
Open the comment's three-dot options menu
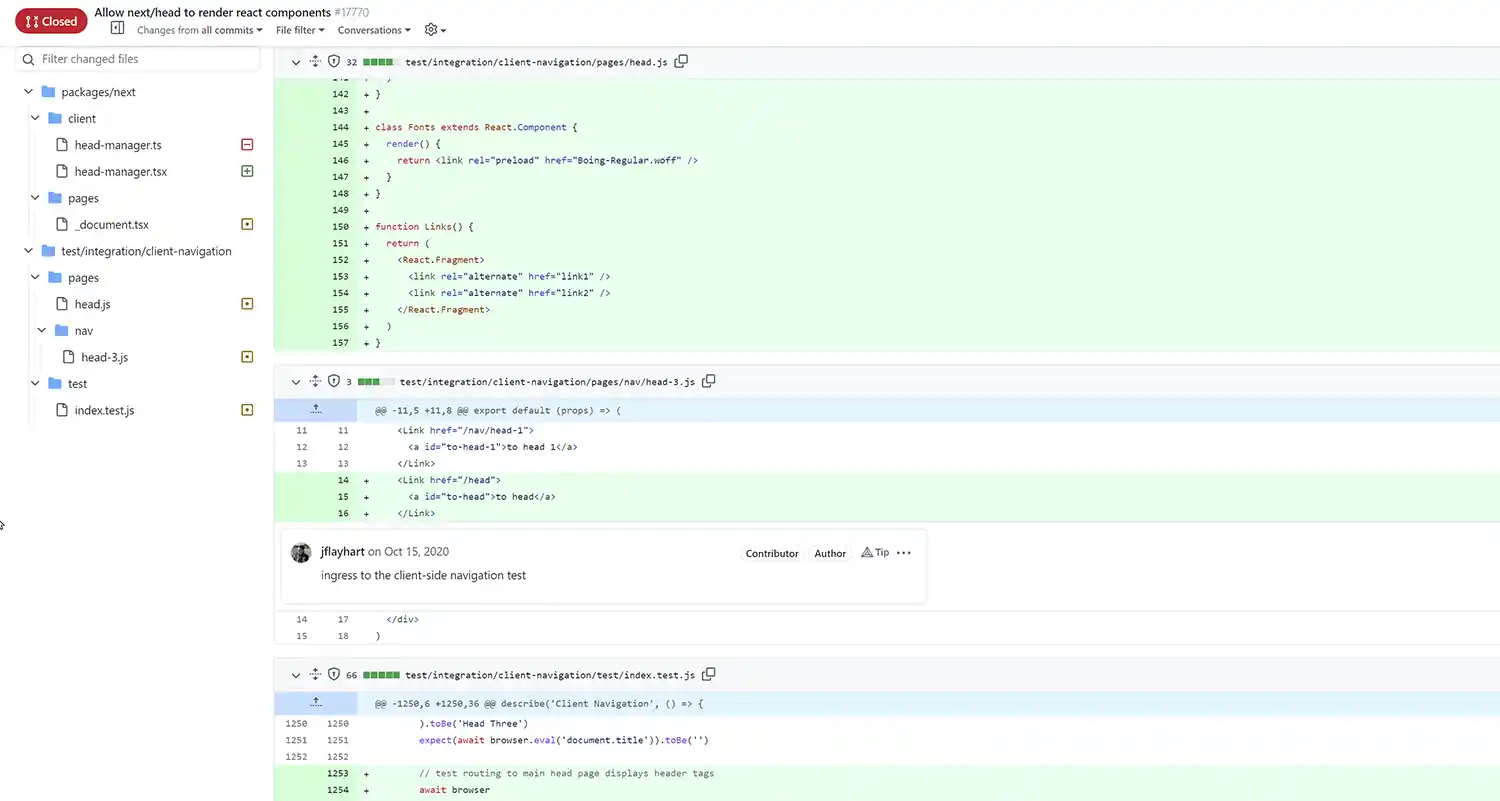pos(904,553)
